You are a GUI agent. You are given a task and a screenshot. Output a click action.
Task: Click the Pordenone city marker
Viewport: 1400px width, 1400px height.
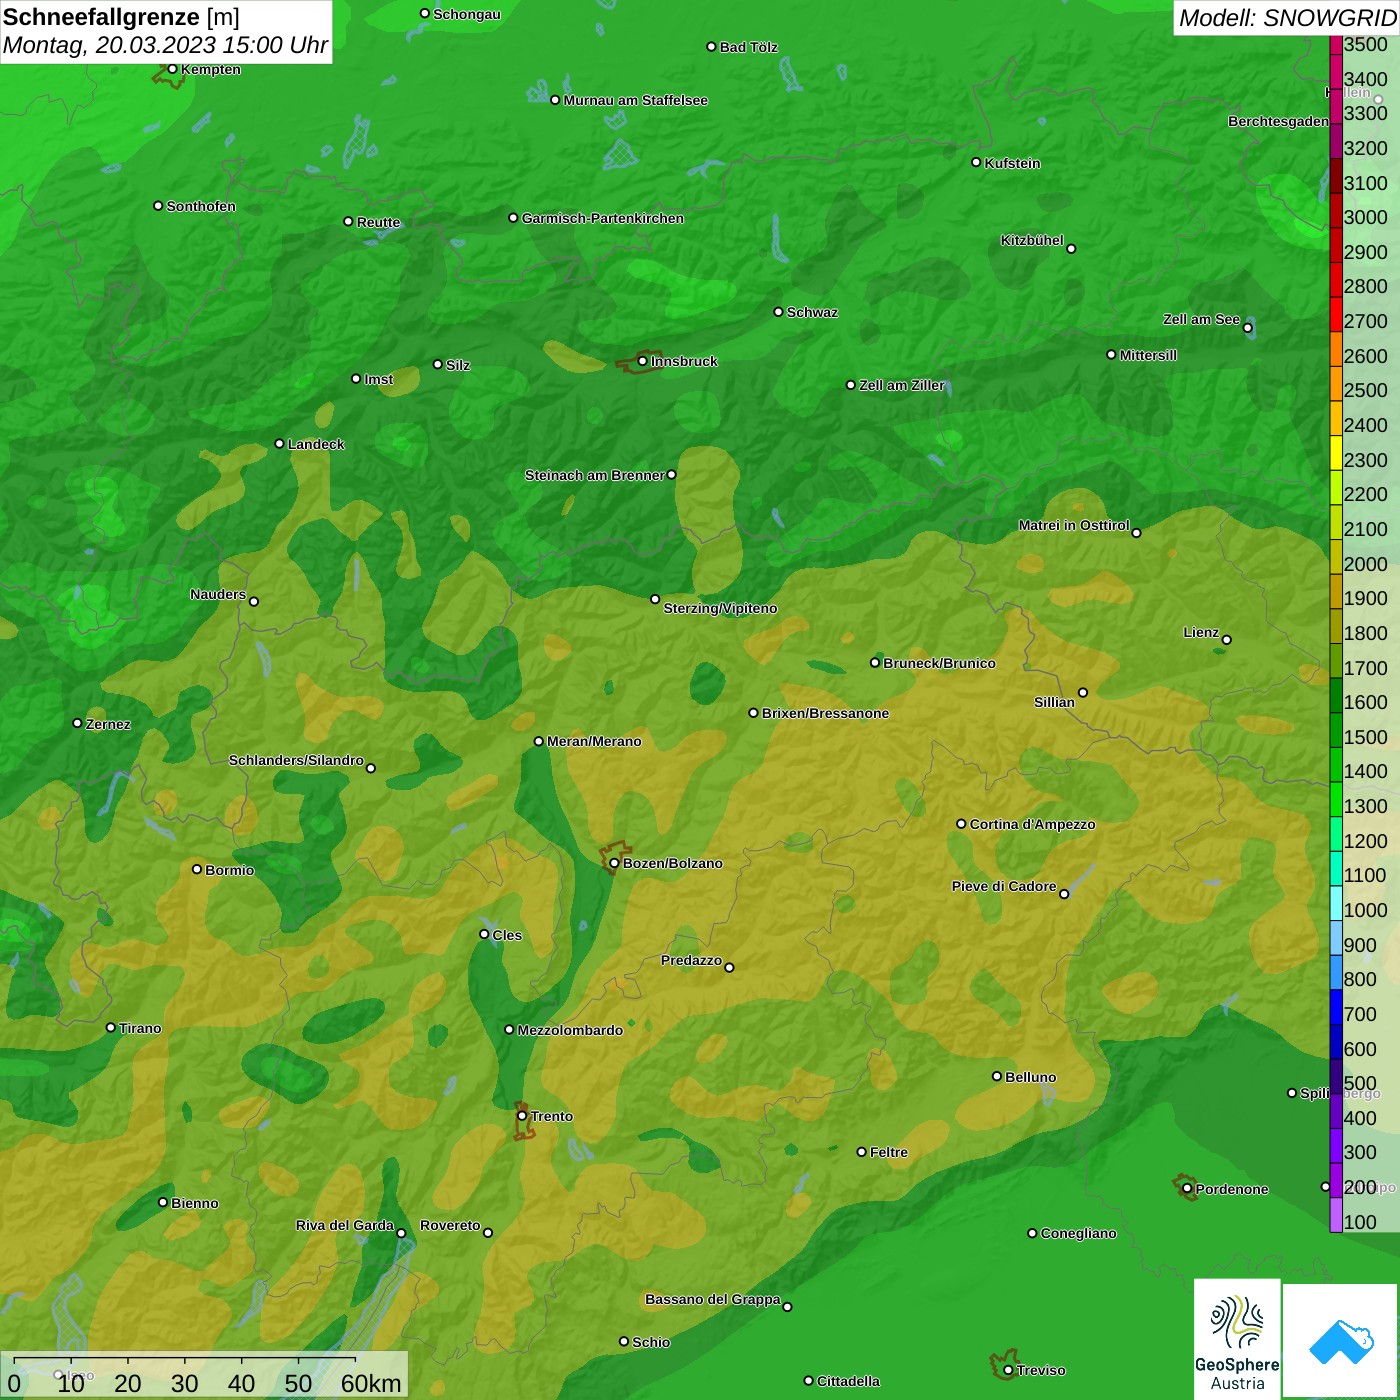pos(1187,1189)
